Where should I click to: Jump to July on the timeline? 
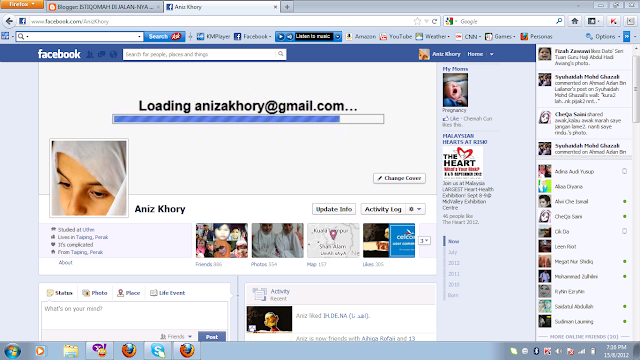[453, 252]
